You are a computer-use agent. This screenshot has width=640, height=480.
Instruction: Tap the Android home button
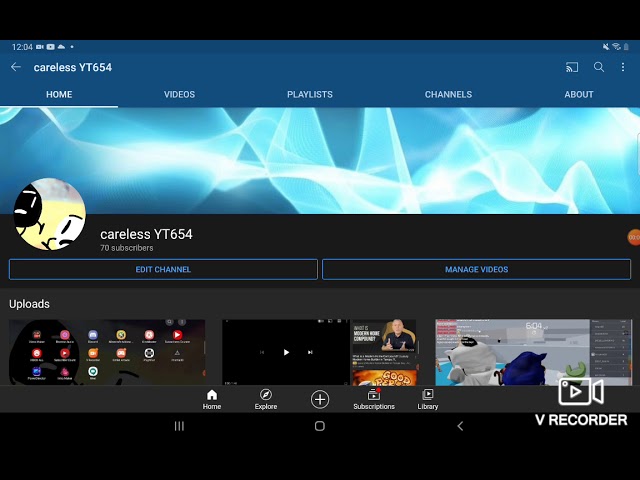click(320, 426)
